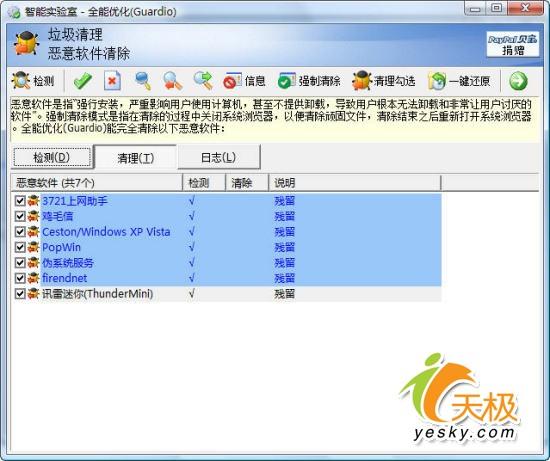Switch to the 清理(T) tab
550x461 pixels.
pyautogui.click(x=135, y=158)
